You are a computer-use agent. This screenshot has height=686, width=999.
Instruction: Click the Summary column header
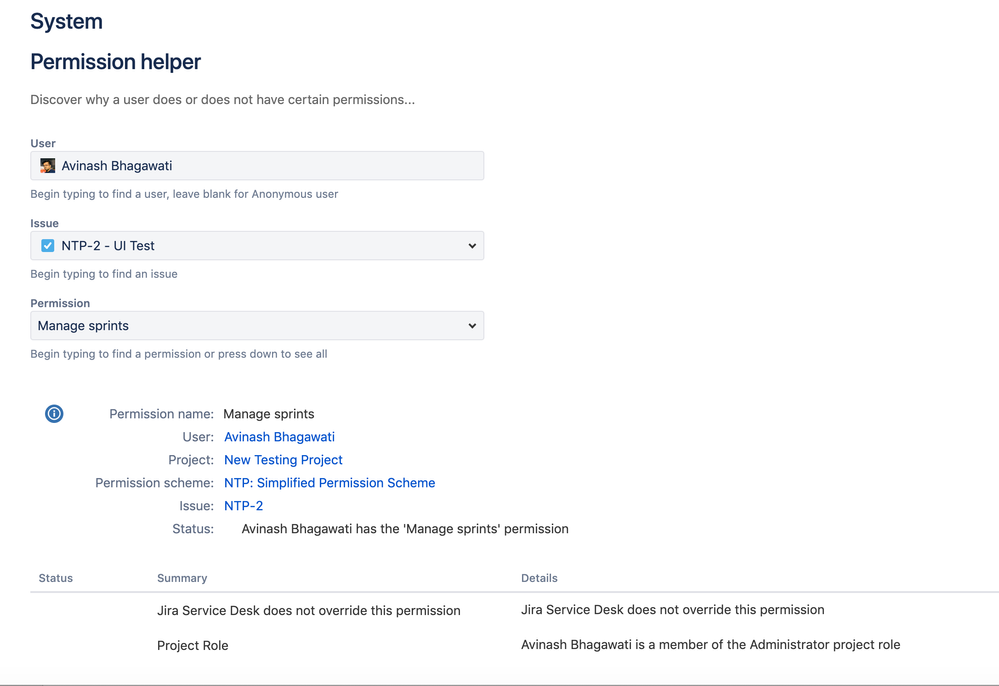182,578
